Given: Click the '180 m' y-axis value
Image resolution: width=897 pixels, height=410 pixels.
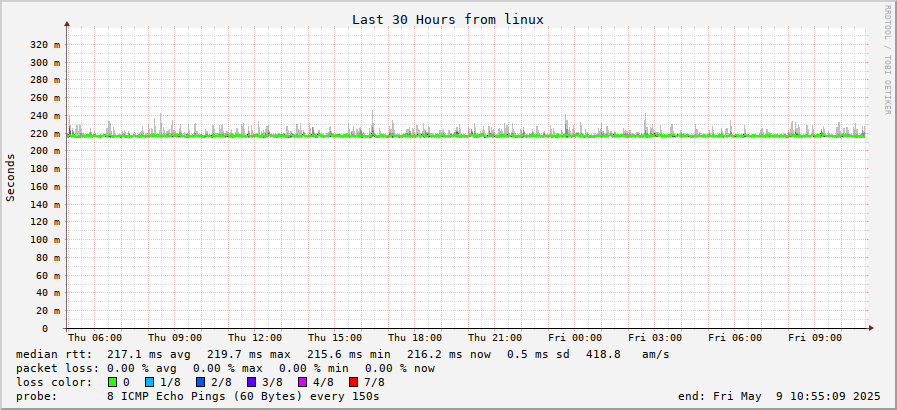Looking at the screenshot, I should coord(44,169).
